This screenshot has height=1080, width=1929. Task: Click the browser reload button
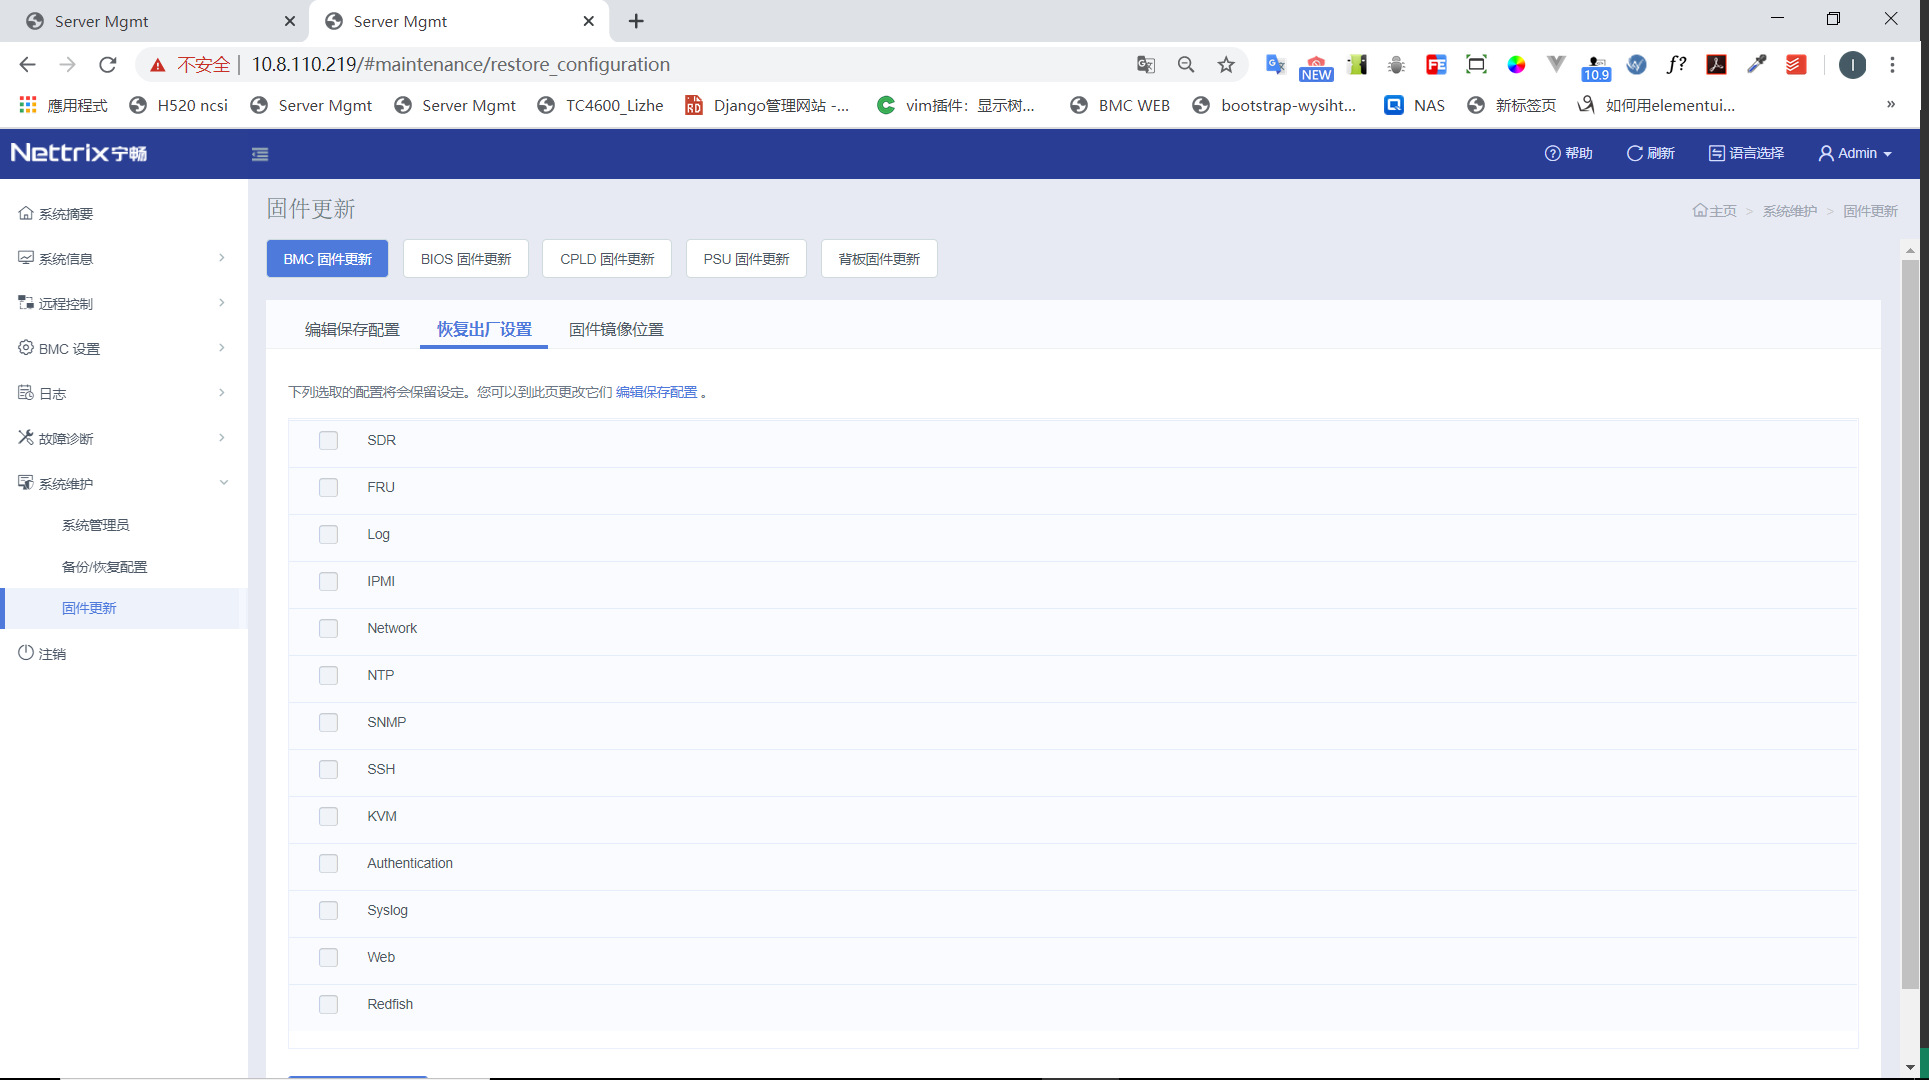(x=107, y=65)
